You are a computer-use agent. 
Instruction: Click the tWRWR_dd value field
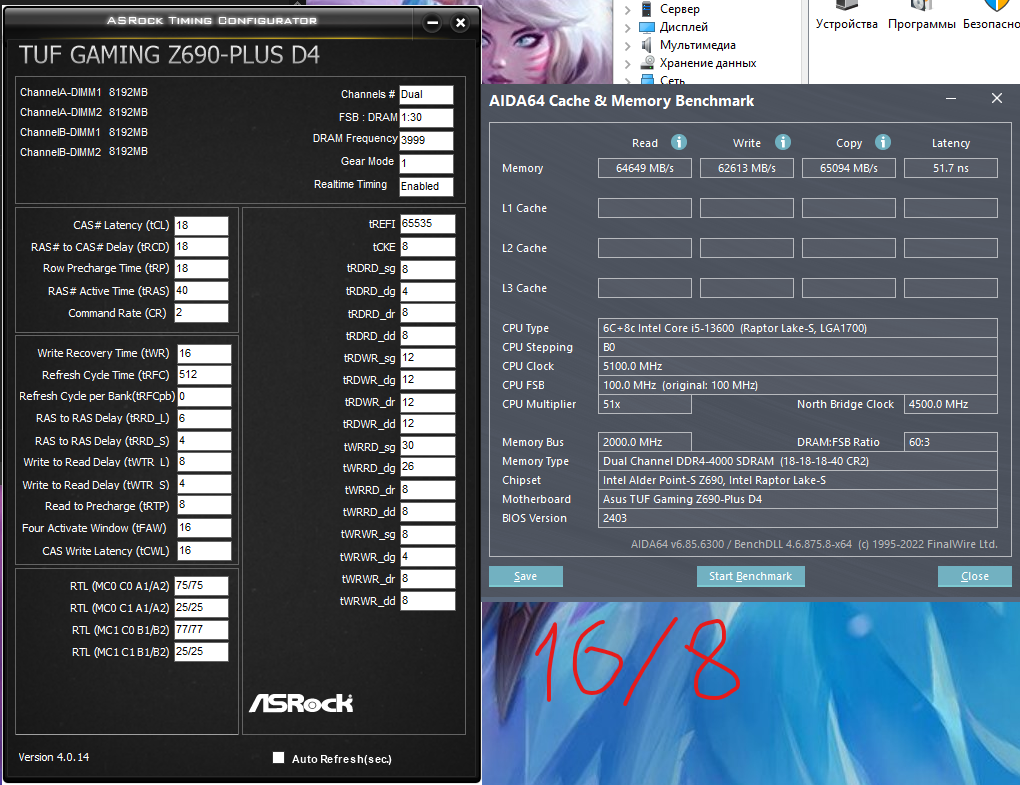(x=427, y=601)
